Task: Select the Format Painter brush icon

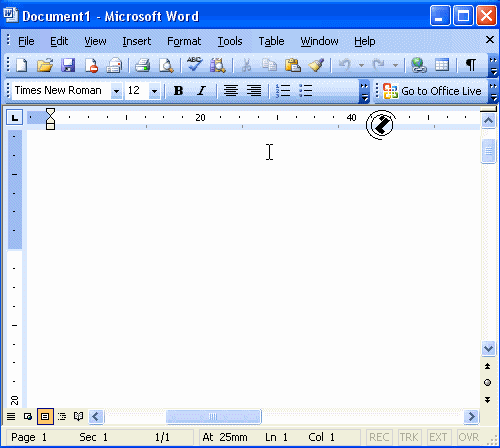Action: coord(316,65)
